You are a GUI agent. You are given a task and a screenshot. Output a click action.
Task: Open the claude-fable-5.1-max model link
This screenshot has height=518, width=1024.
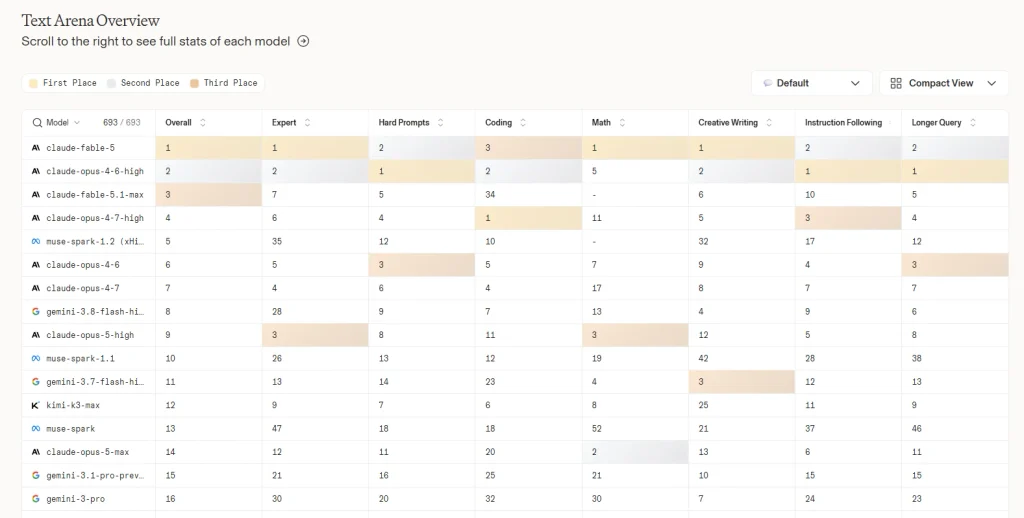pyautogui.click(x=95, y=195)
